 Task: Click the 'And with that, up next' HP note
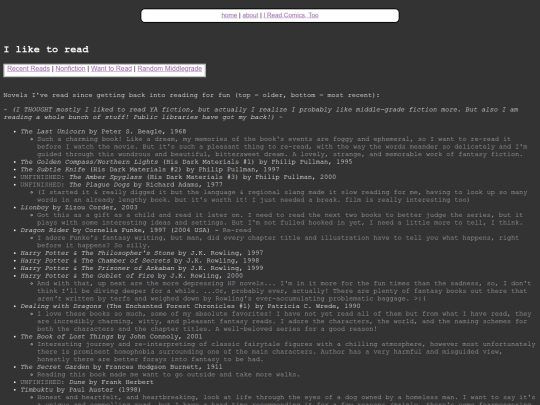point(284,291)
